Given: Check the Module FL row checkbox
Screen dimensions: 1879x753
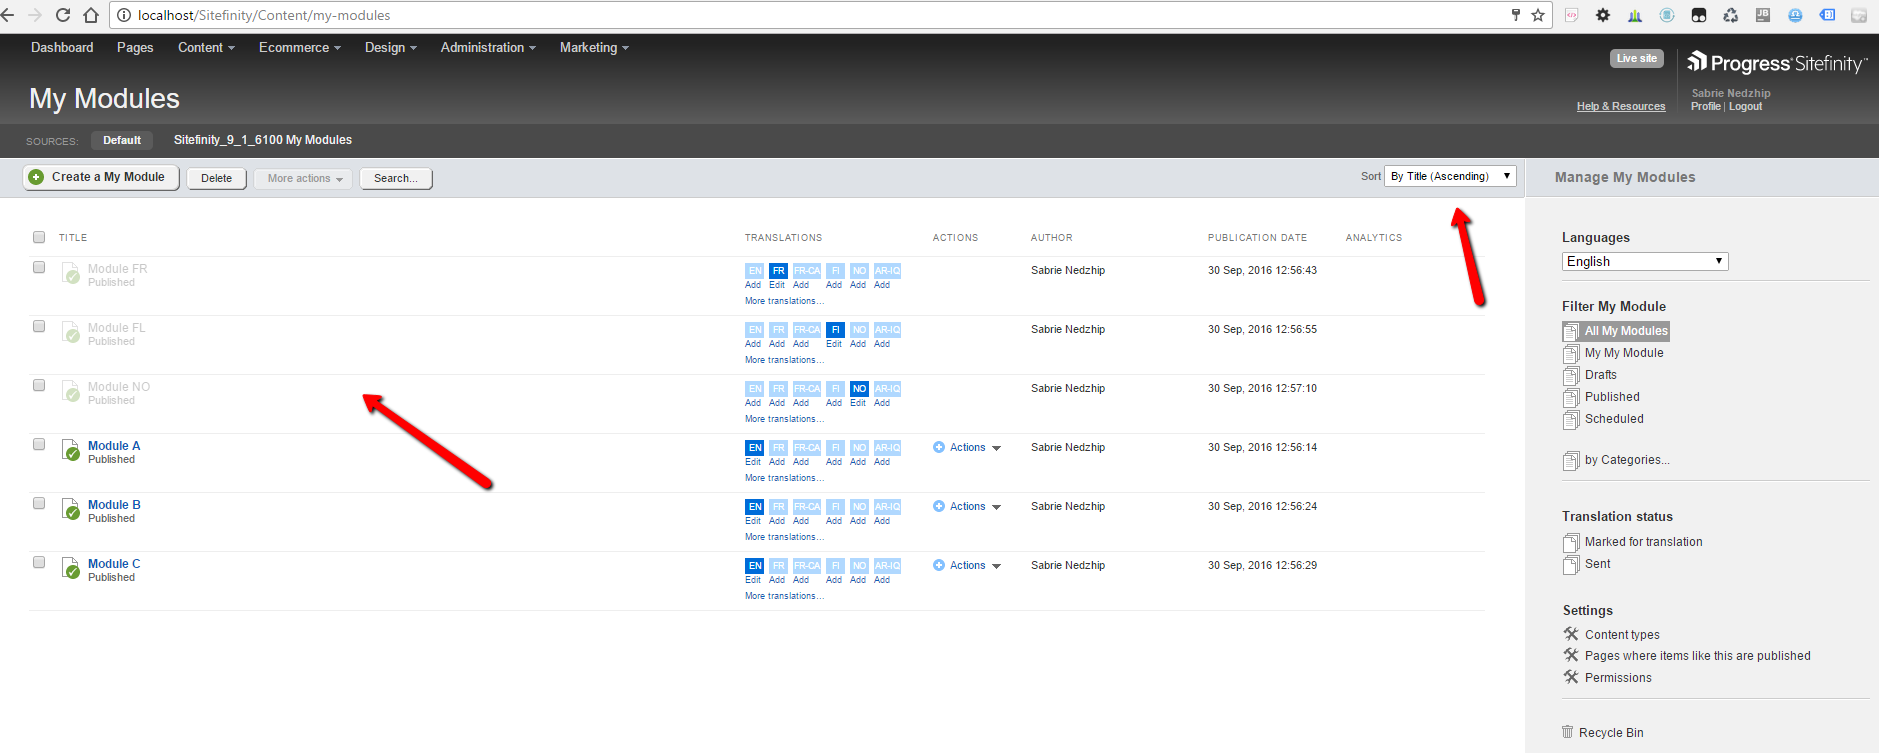Looking at the screenshot, I should pyautogui.click(x=39, y=326).
